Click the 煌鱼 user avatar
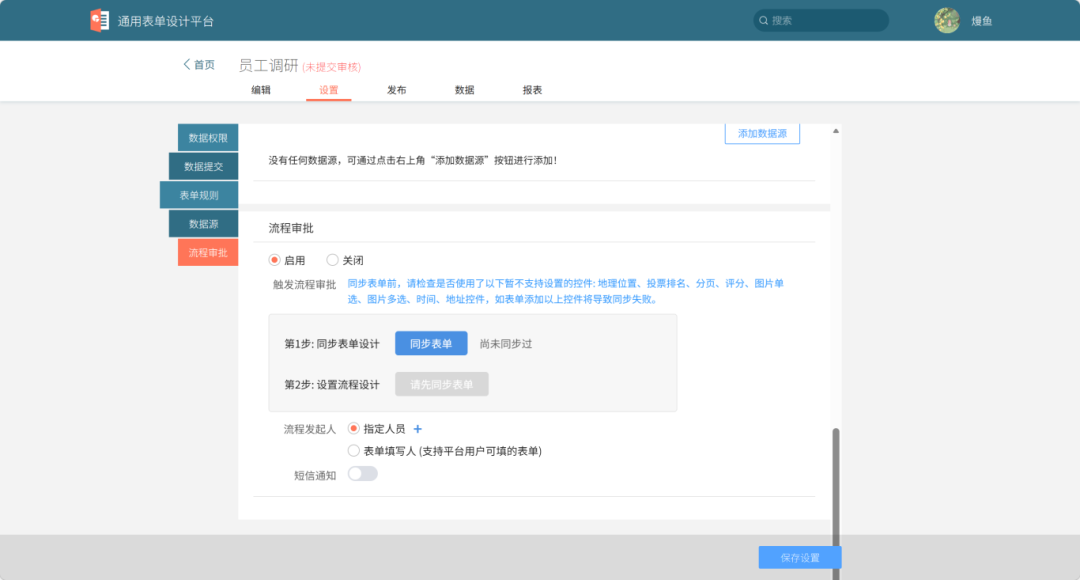1080x580 pixels. click(x=946, y=19)
